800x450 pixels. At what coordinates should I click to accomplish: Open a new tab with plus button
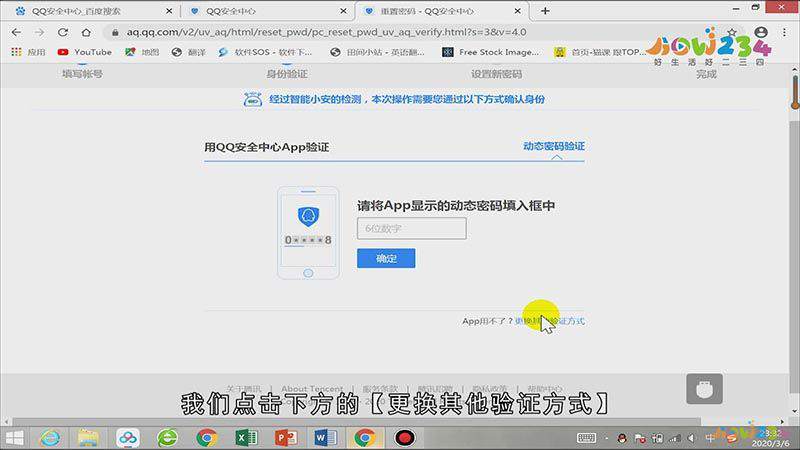tap(545, 11)
